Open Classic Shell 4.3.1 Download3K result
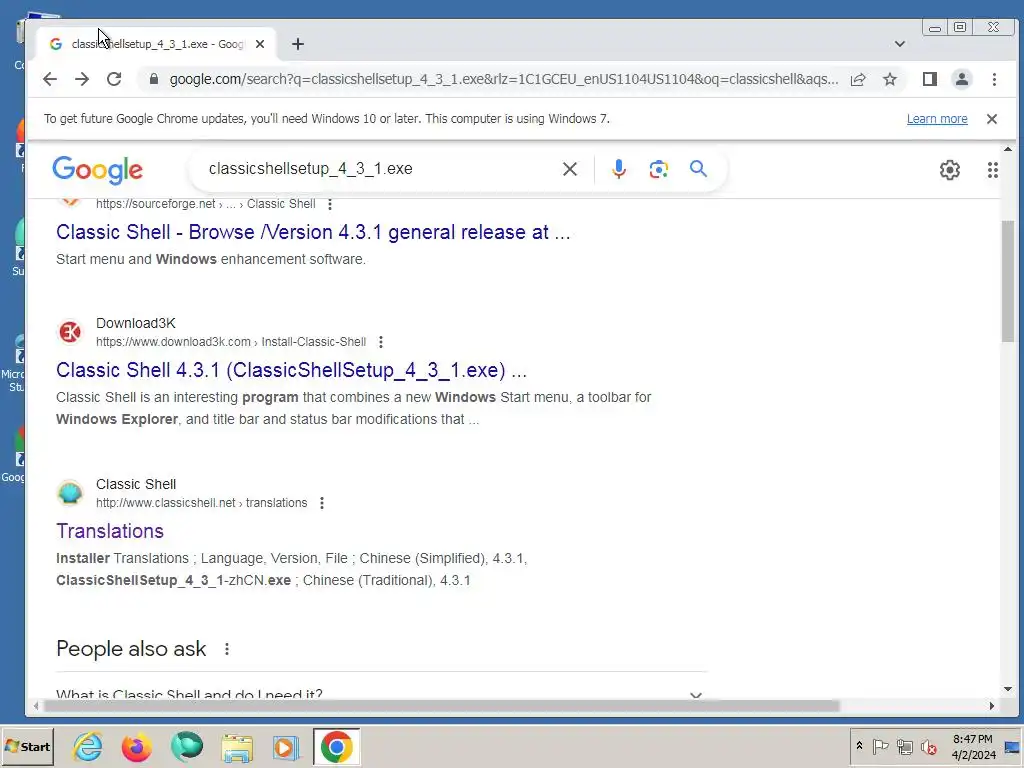1024x768 pixels. 291,370
